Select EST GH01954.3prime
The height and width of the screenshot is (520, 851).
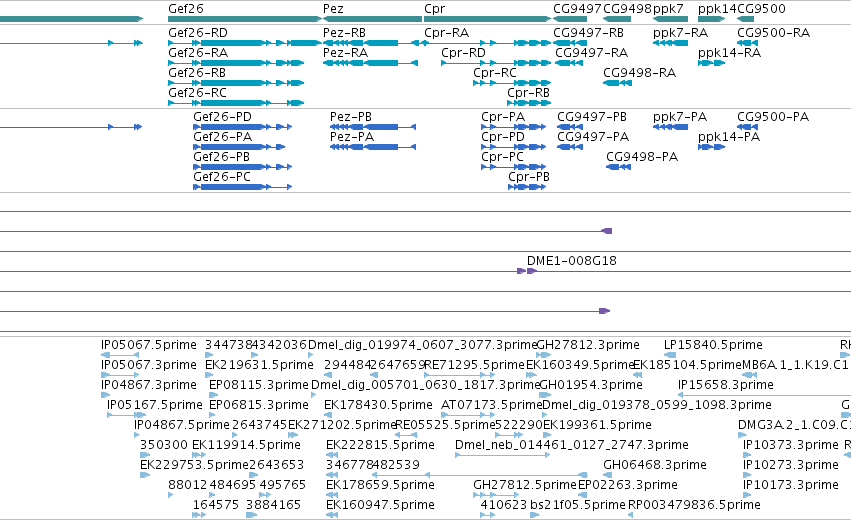(x=545, y=395)
